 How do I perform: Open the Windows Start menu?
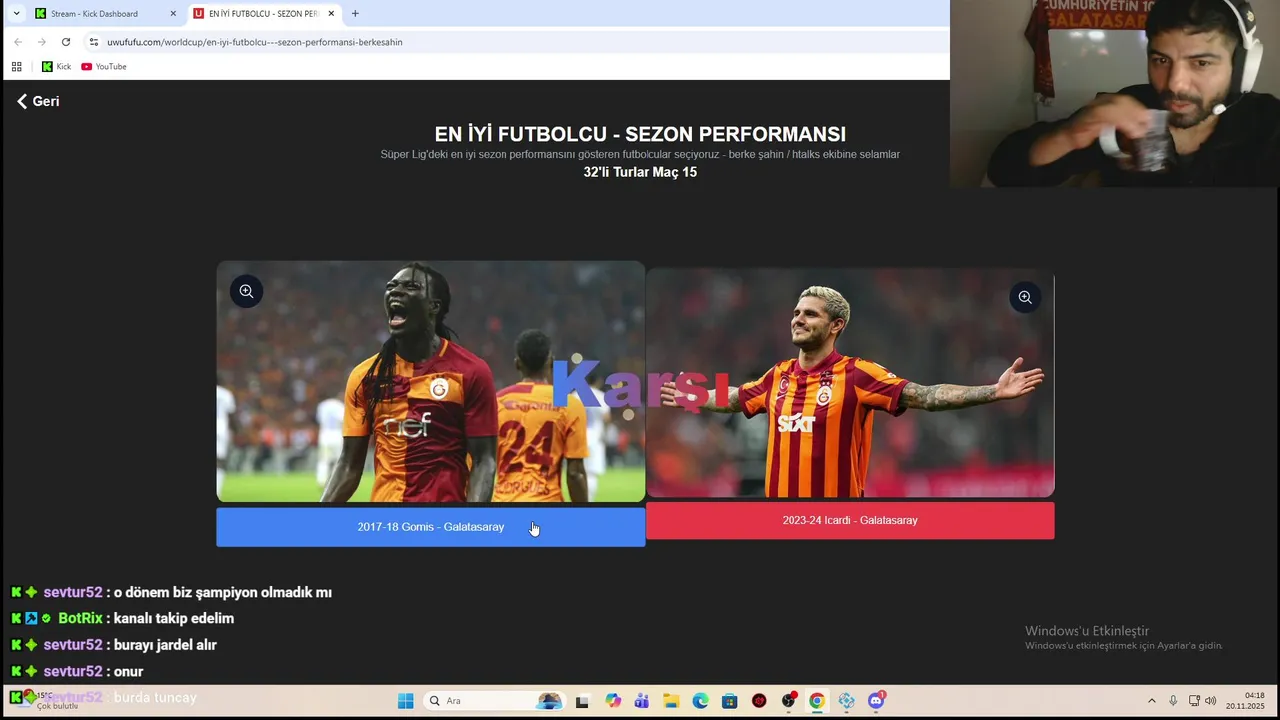click(405, 701)
